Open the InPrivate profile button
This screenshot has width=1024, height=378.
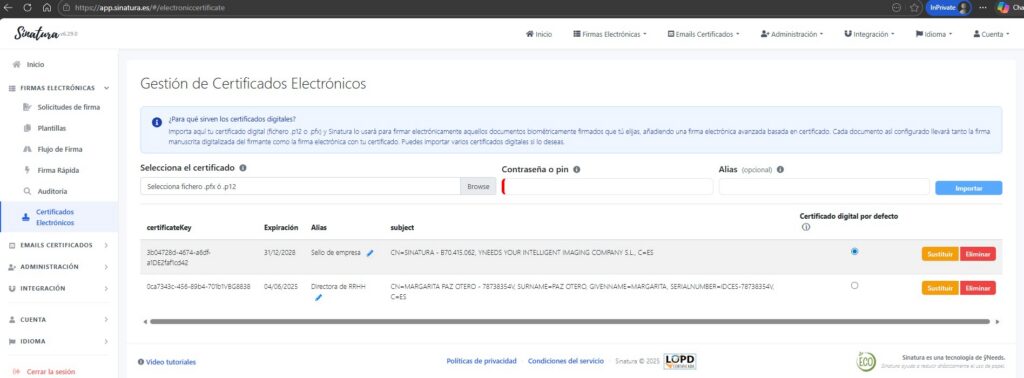[x=948, y=7]
